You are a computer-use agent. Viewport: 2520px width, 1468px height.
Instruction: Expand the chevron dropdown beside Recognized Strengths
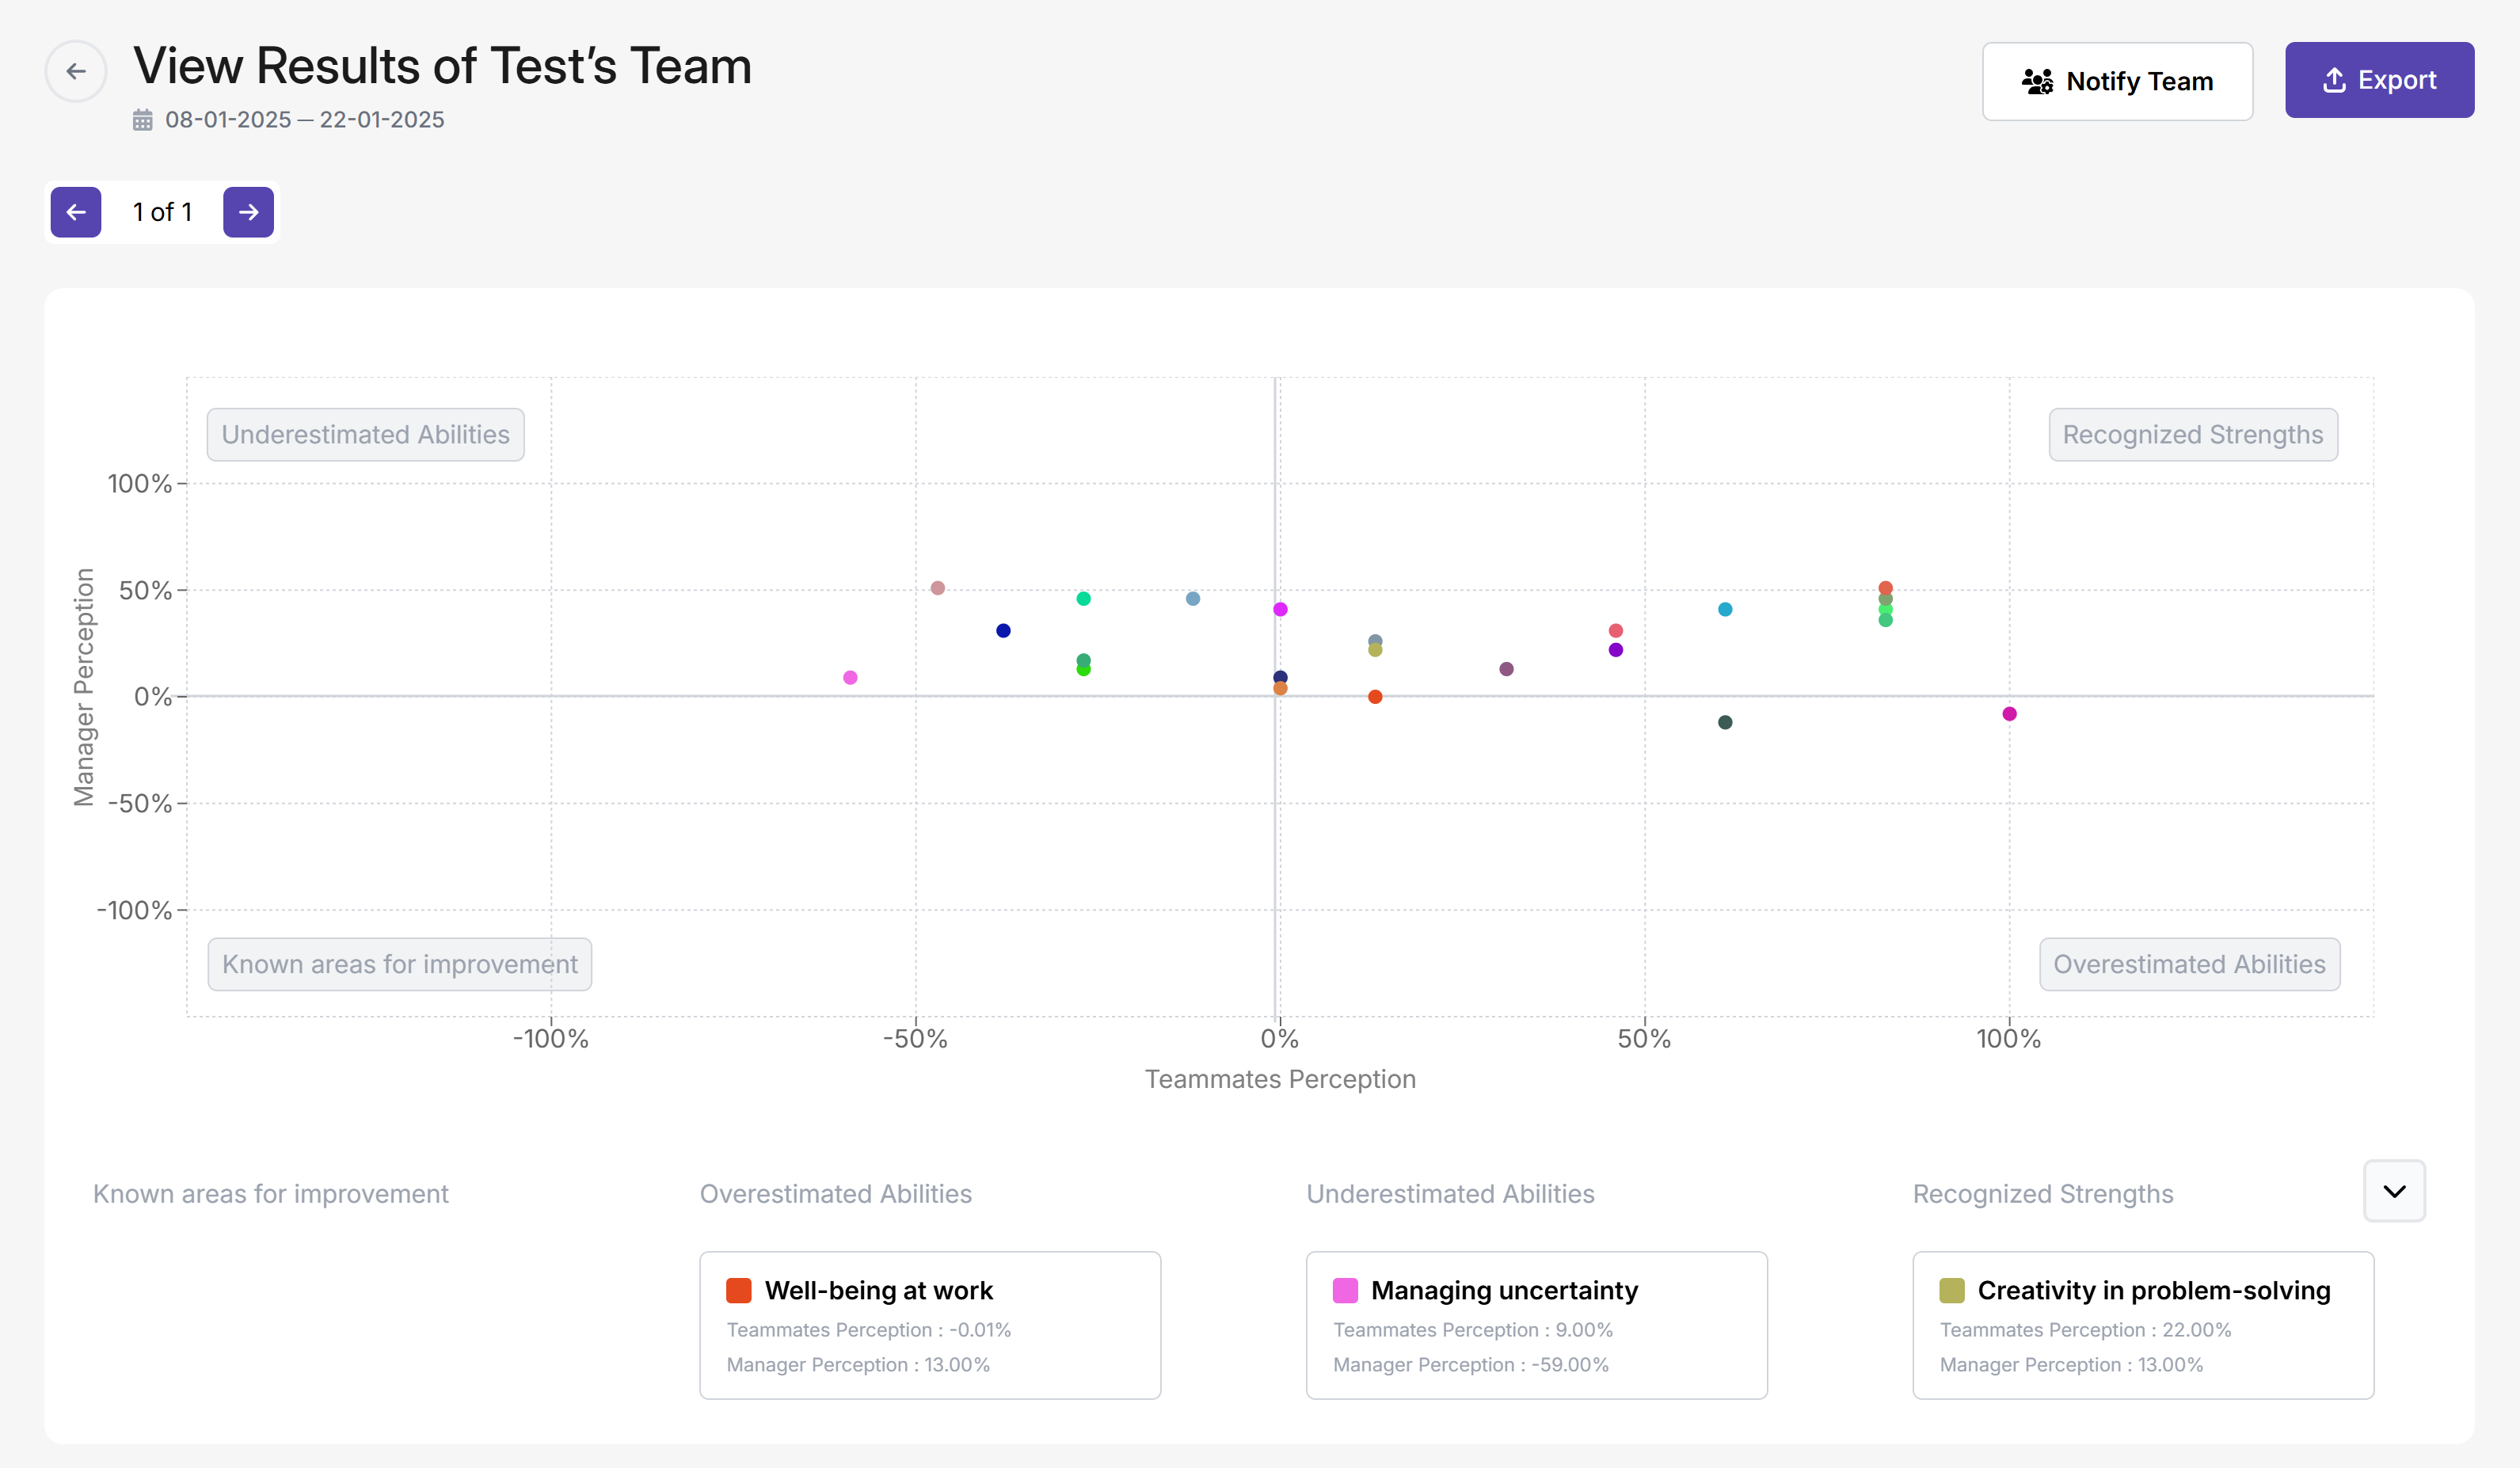coord(2394,1191)
